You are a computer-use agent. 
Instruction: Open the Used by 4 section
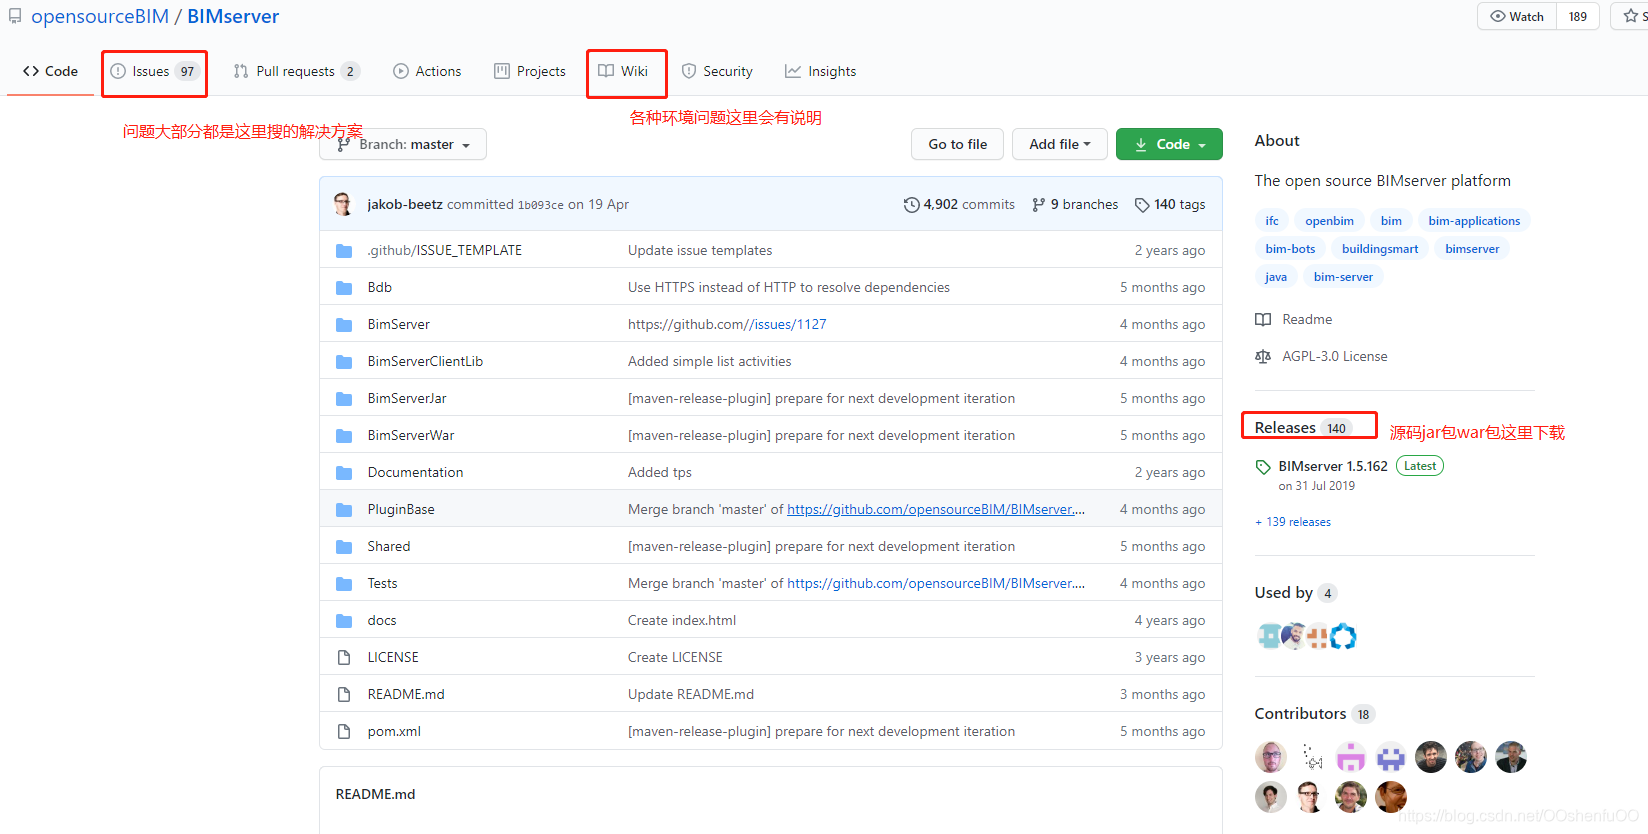pos(1296,593)
